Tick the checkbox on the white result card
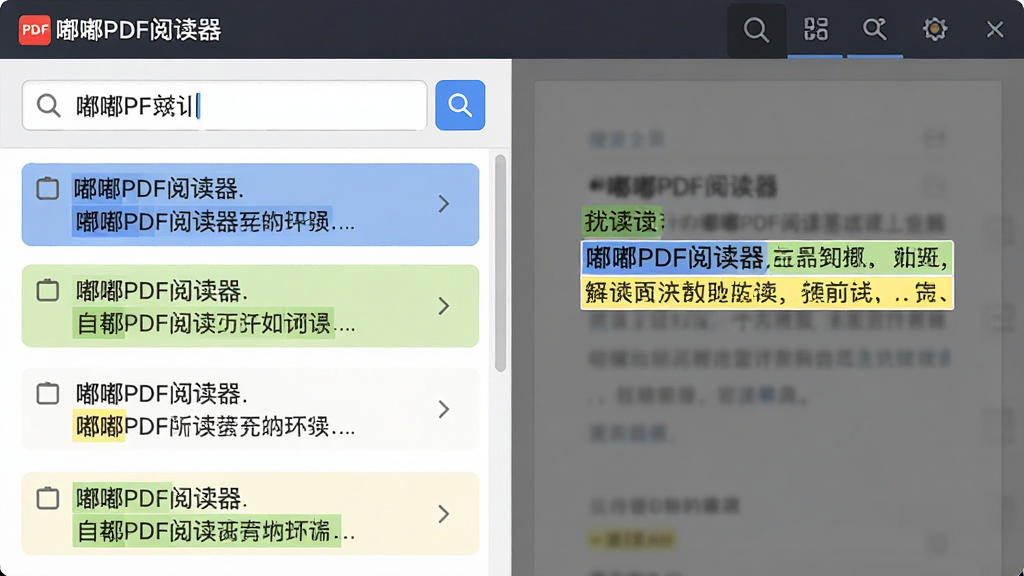This screenshot has height=576, width=1024. tap(48, 394)
